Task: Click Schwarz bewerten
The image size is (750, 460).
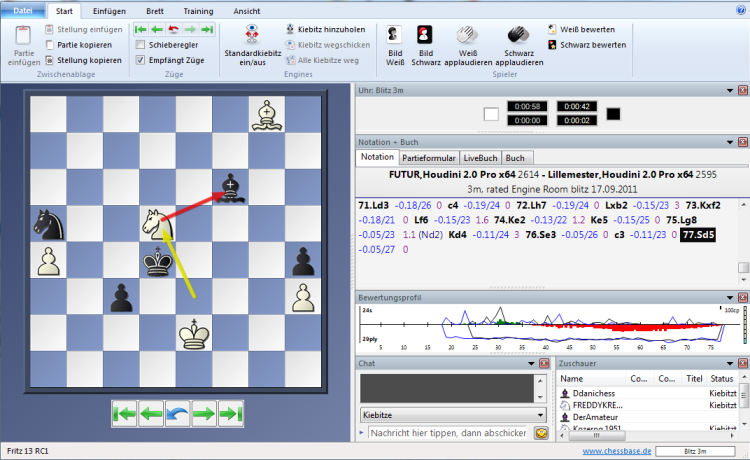Action: [x=587, y=45]
